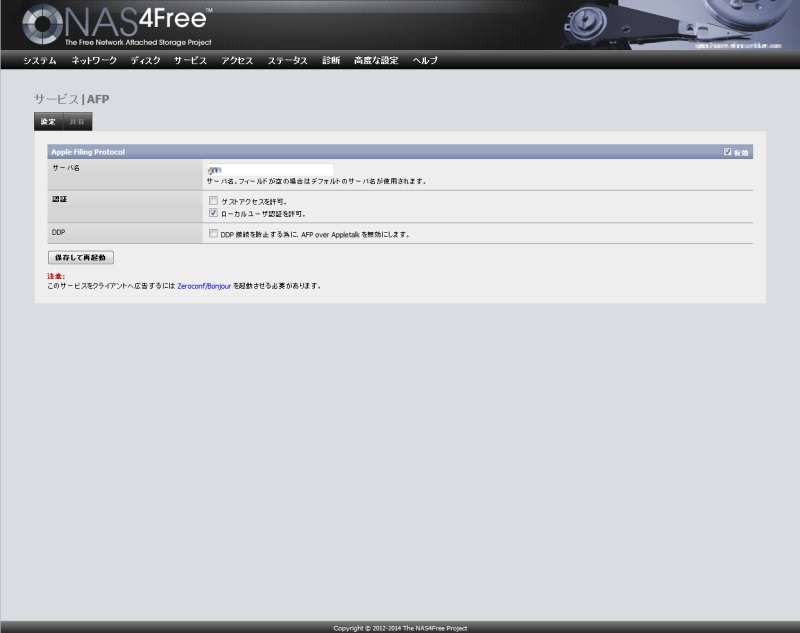The width and height of the screenshot is (800, 633).
Task: Click the NAS4Free logo
Action: point(117,24)
